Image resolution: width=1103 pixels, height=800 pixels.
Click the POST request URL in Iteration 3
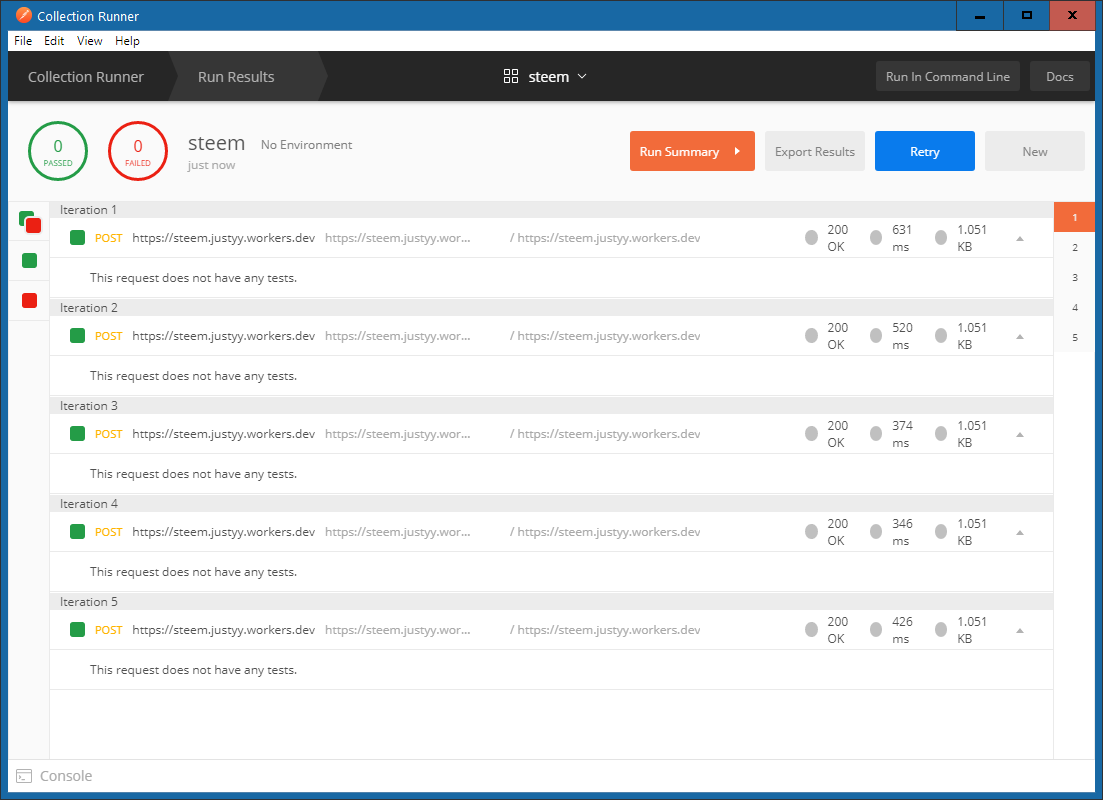[224, 434]
